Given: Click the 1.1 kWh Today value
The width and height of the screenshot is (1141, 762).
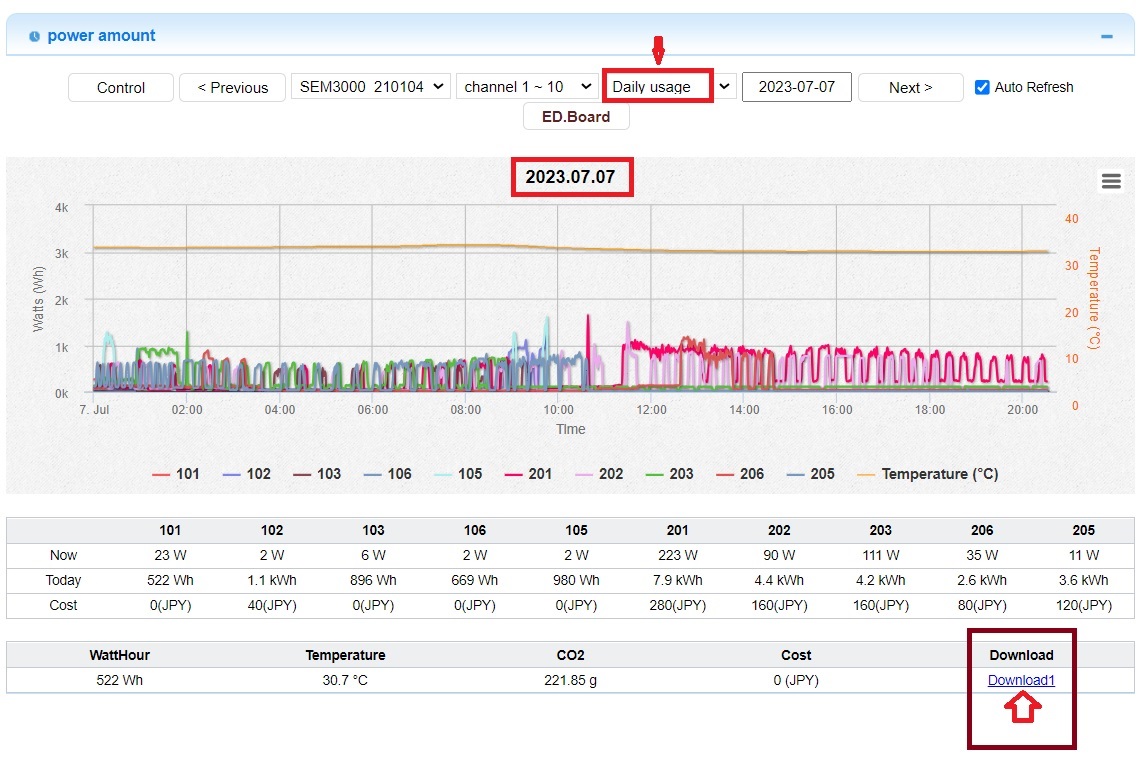Looking at the screenshot, I should (272, 580).
